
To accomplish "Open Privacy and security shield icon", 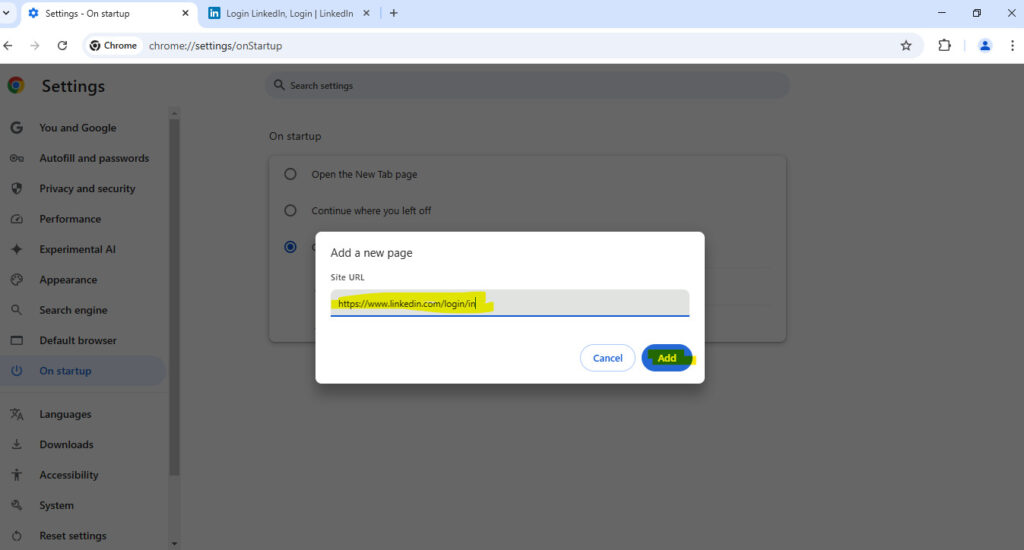I will coord(16,189).
